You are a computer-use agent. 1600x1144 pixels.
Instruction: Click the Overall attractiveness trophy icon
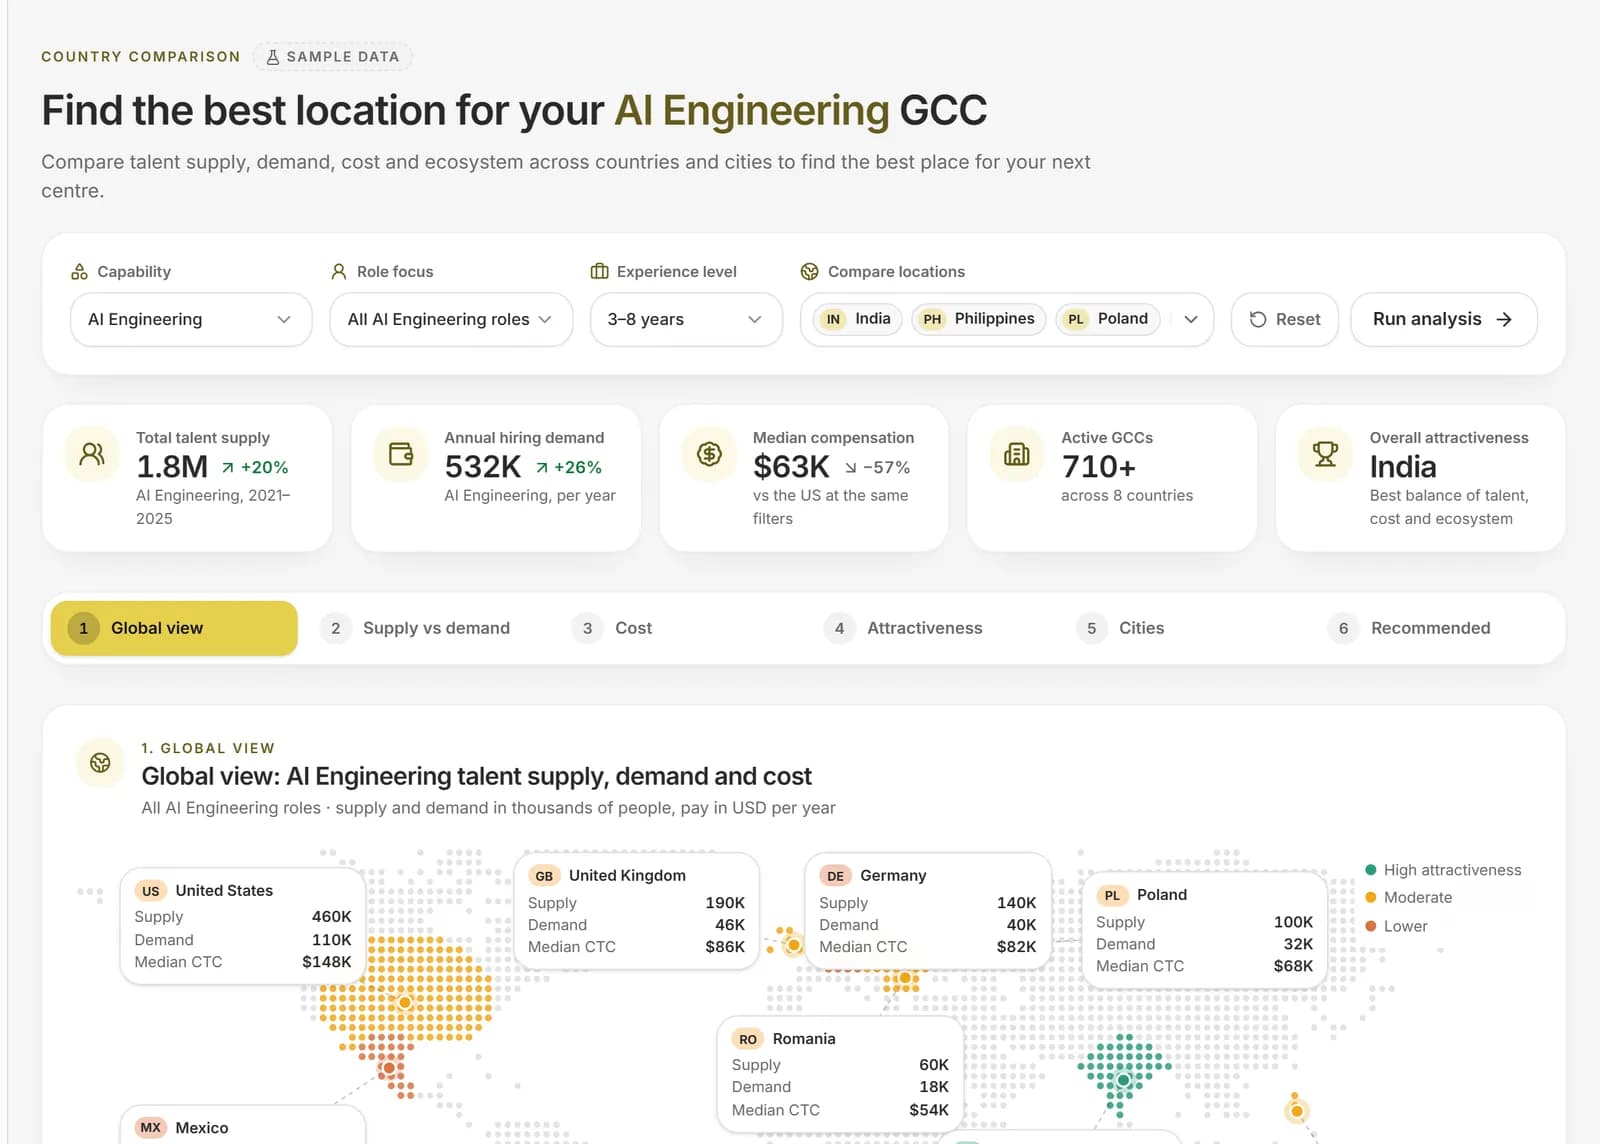point(1325,454)
